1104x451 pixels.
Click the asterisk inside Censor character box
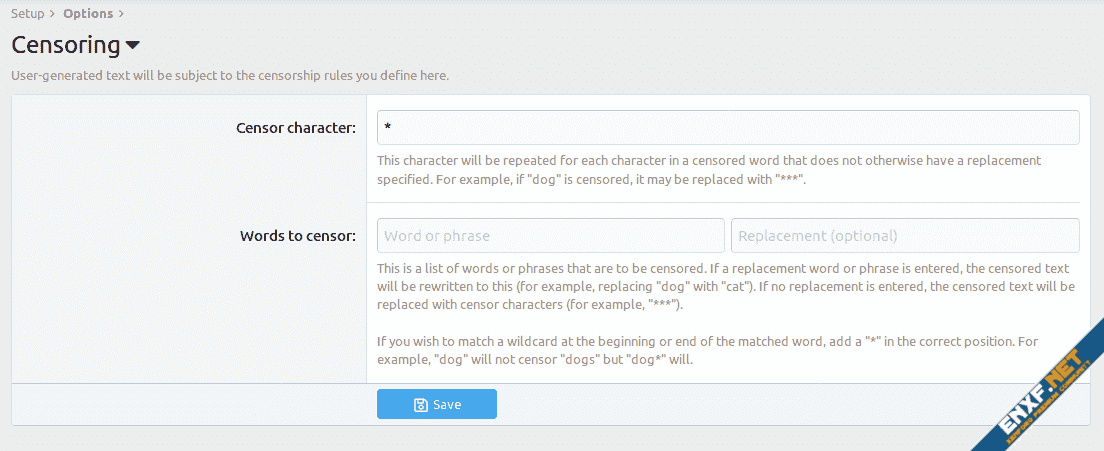click(387, 128)
